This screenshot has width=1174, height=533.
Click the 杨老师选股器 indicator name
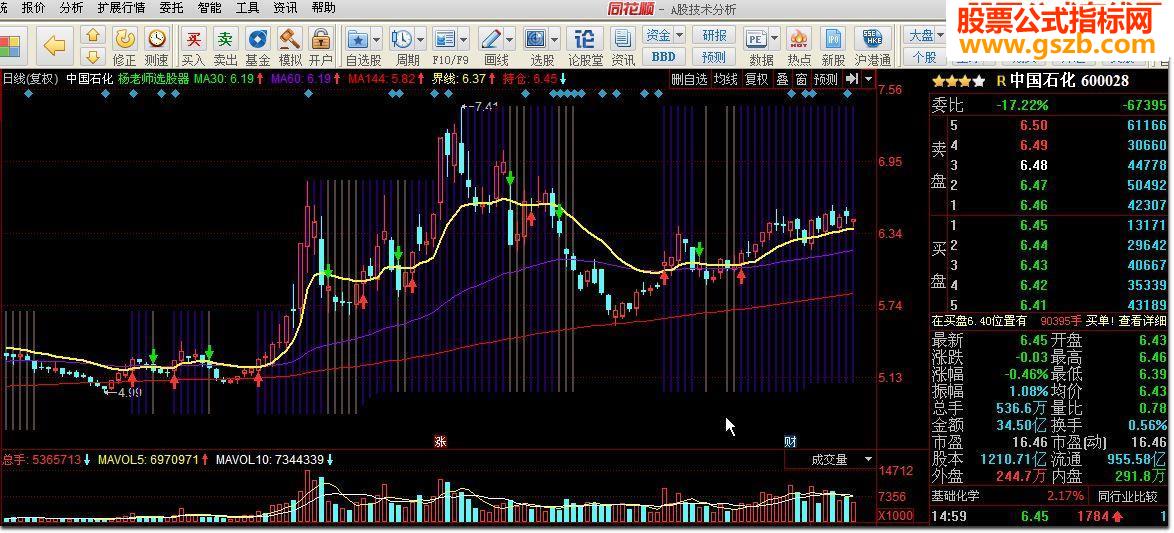(153, 78)
